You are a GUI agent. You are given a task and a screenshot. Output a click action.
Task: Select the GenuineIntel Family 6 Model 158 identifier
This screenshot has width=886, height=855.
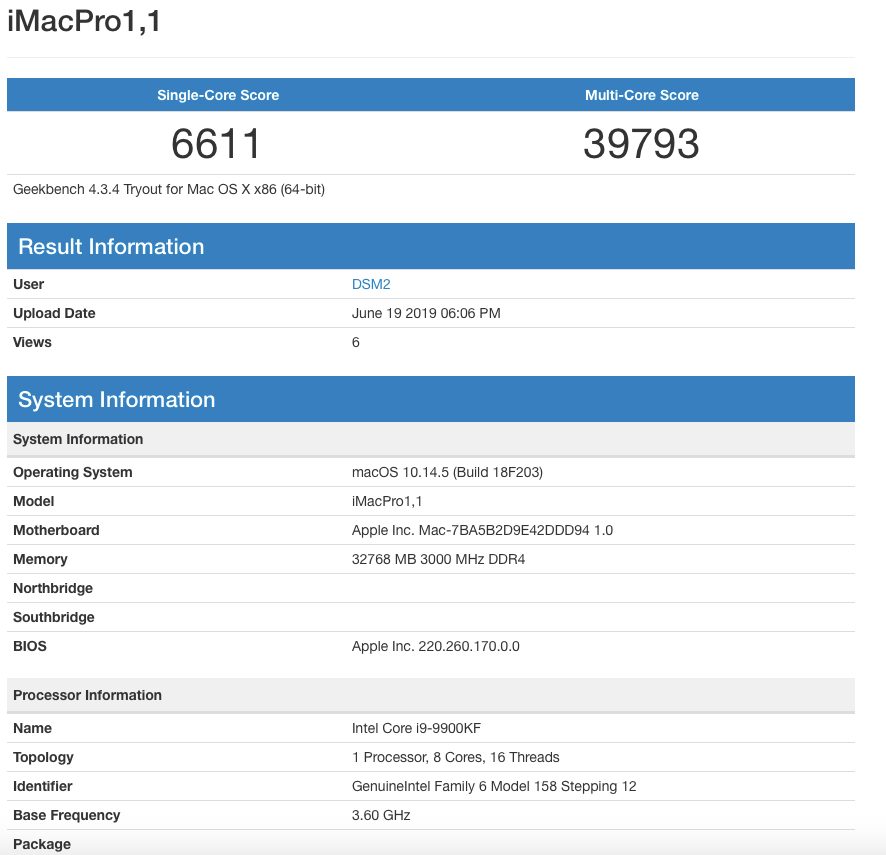(494, 787)
